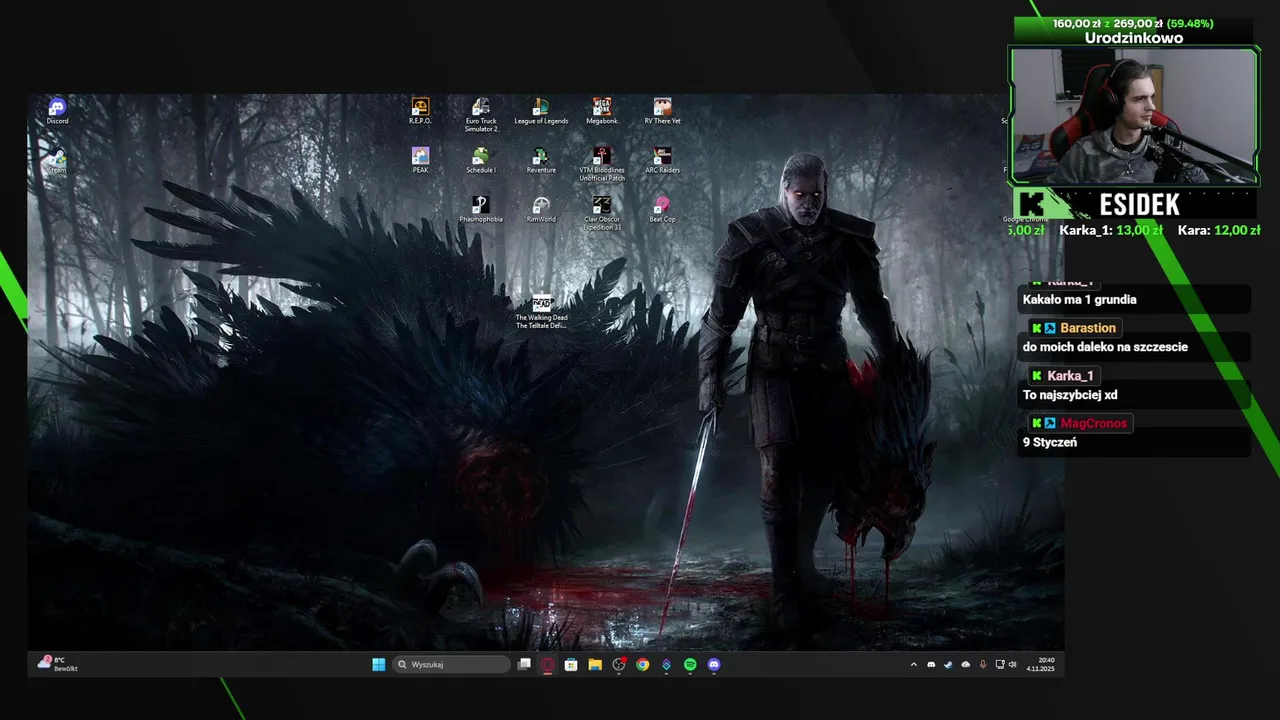Click the 'Karka_1: 13,00 zł' ticker entry
The width and height of the screenshot is (1280, 720).
coord(1110,230)
